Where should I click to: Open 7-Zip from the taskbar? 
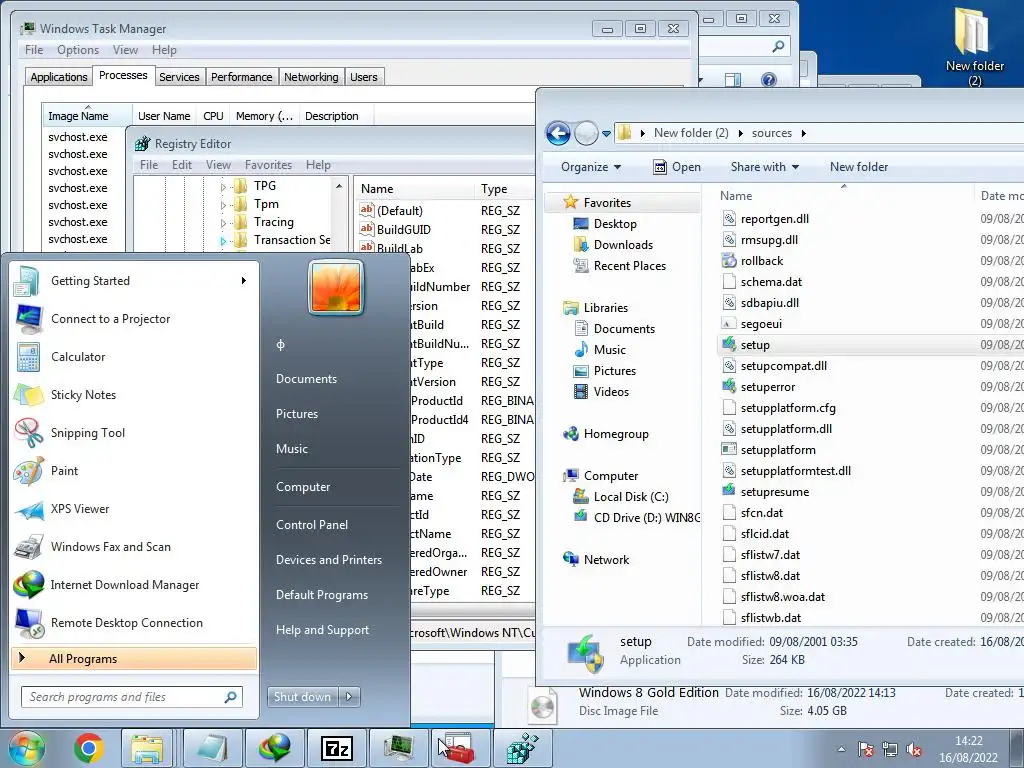tap(336, 748)
